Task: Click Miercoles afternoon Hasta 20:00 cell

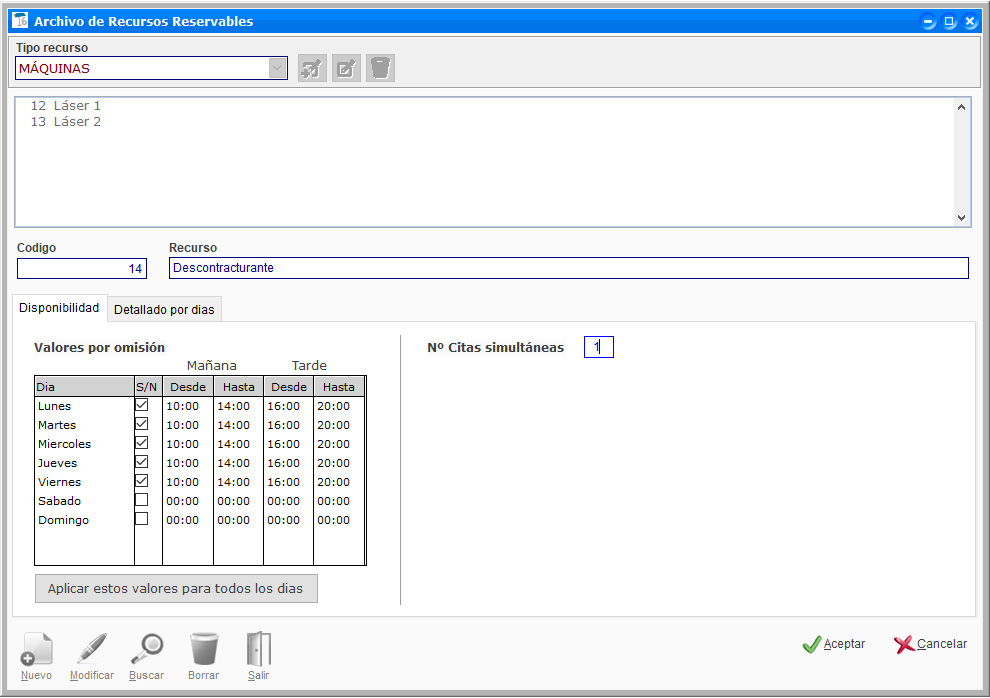Action: pos(338,444)
